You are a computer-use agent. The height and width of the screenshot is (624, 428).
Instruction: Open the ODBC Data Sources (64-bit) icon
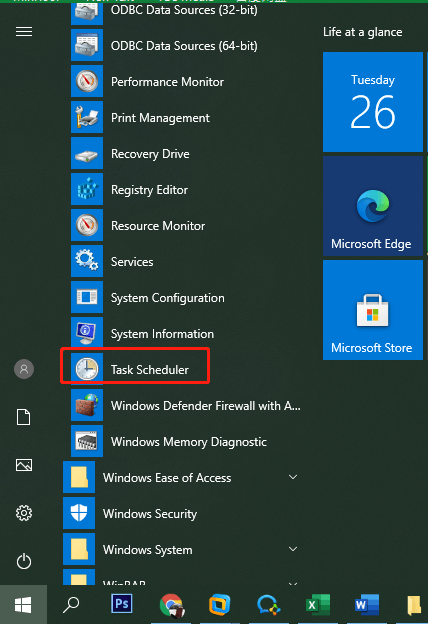(x=87, y=45)
